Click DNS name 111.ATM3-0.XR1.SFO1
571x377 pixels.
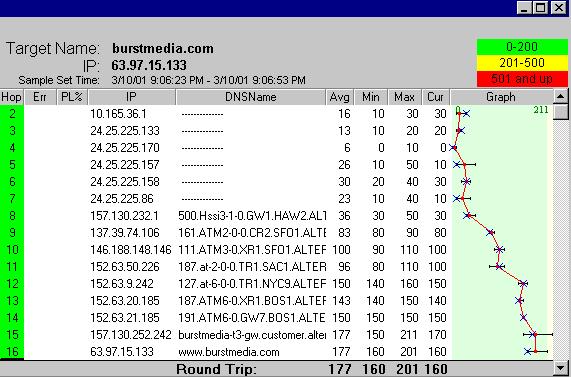[x=252, y=250]
